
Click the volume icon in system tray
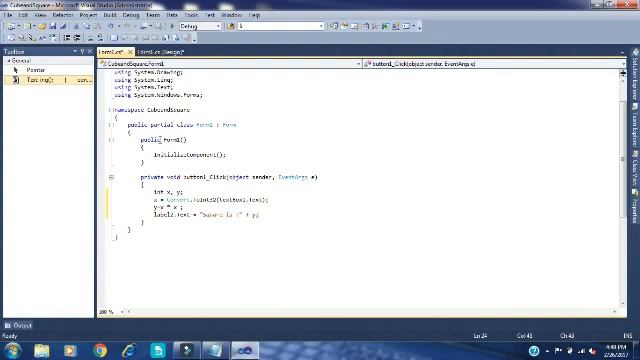coord(592,351)
